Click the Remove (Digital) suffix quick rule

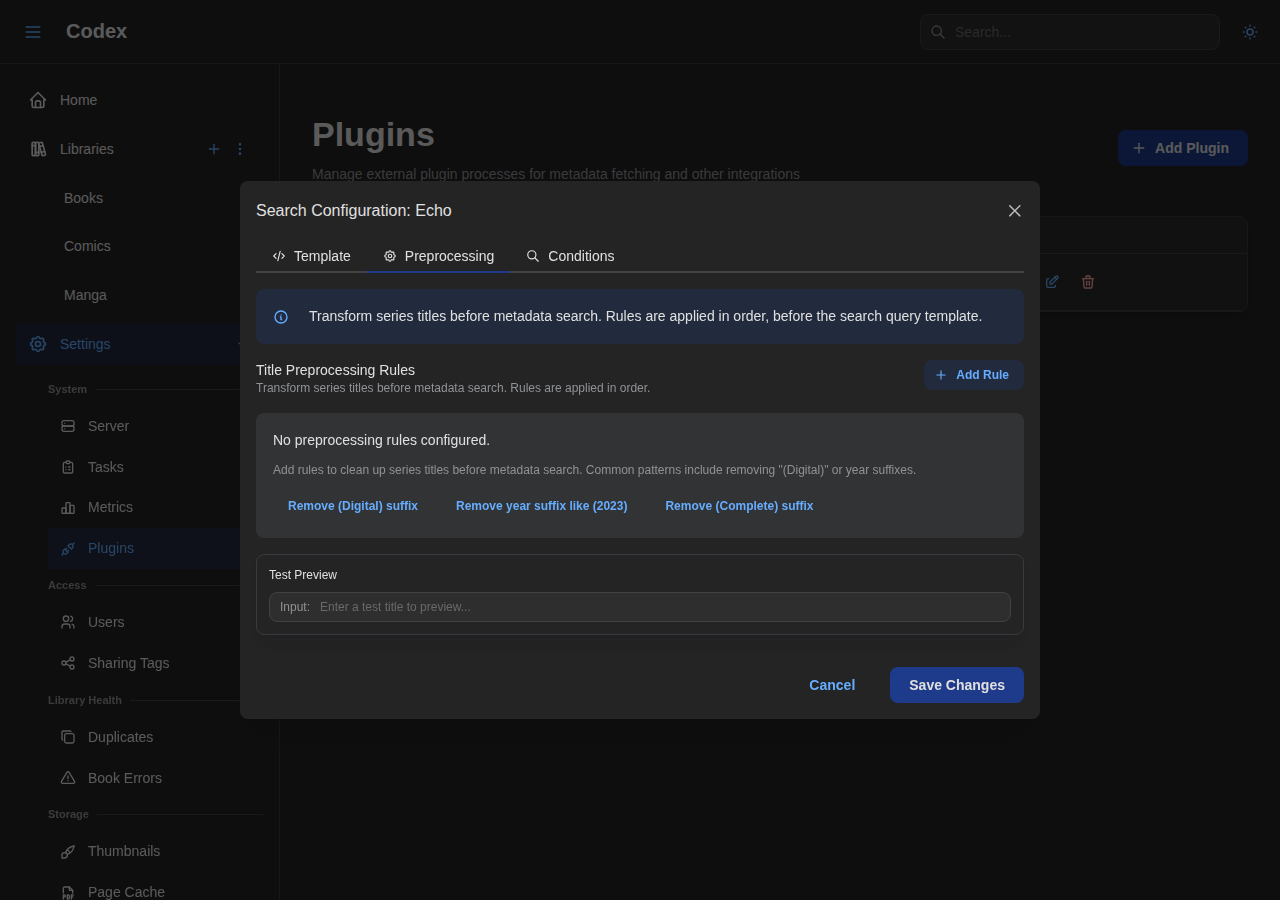pyautogui.click(x=353, y=506)
